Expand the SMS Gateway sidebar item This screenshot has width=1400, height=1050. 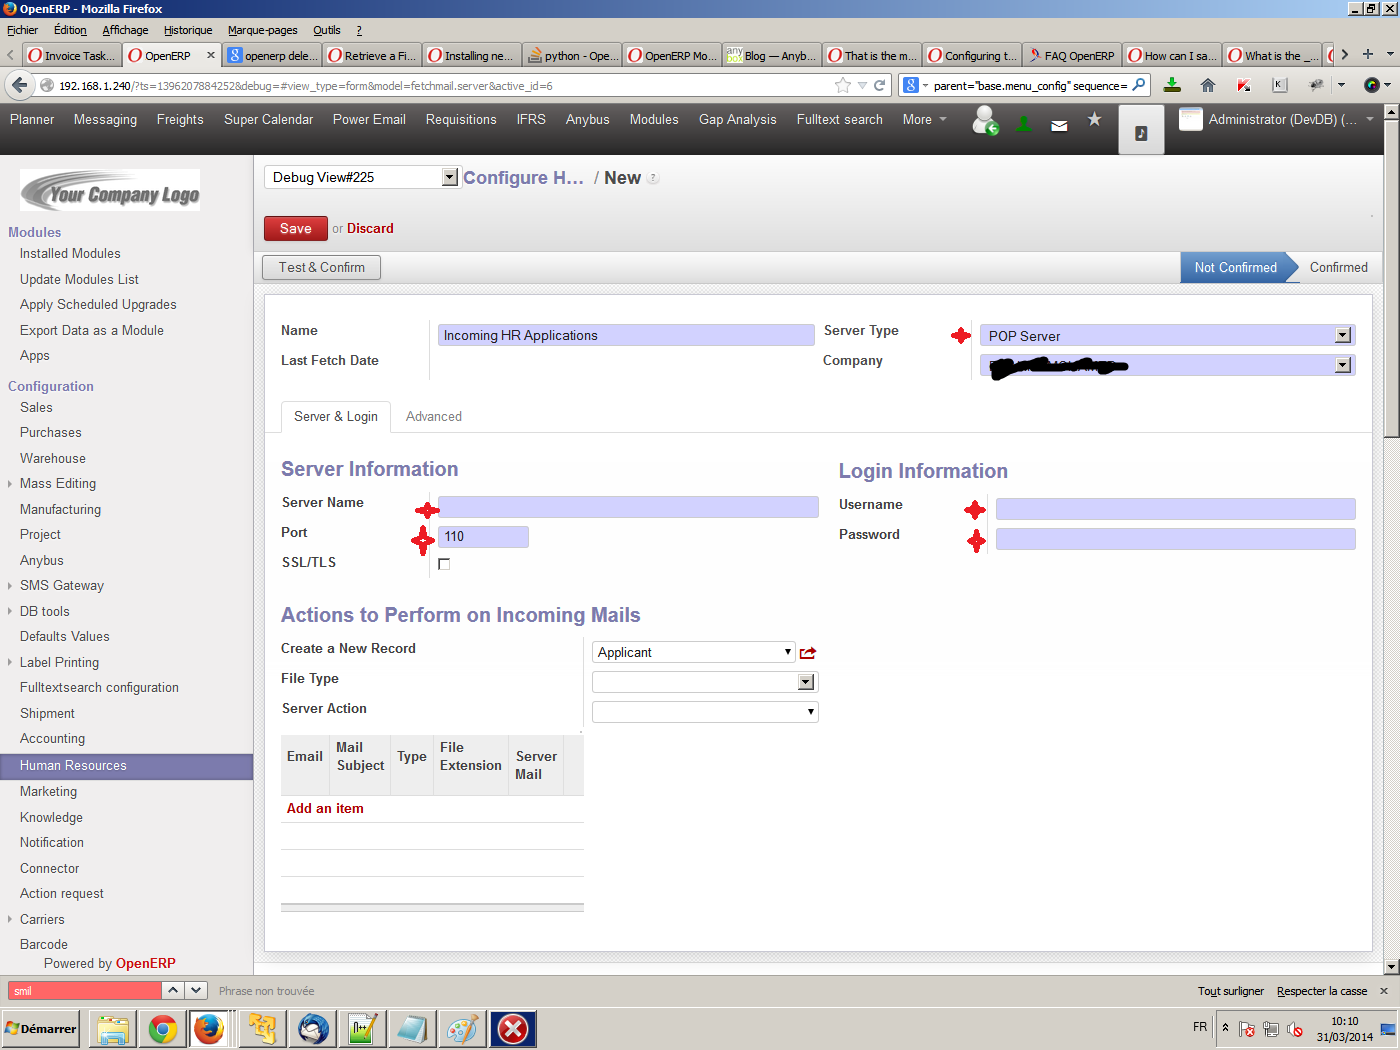tap(61, 585)
